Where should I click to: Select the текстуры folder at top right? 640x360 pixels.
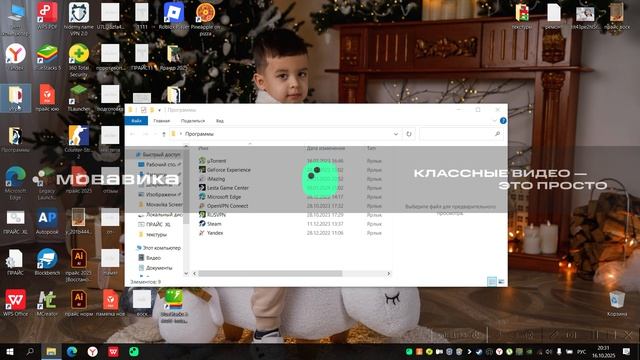click(x=522, y=16)
